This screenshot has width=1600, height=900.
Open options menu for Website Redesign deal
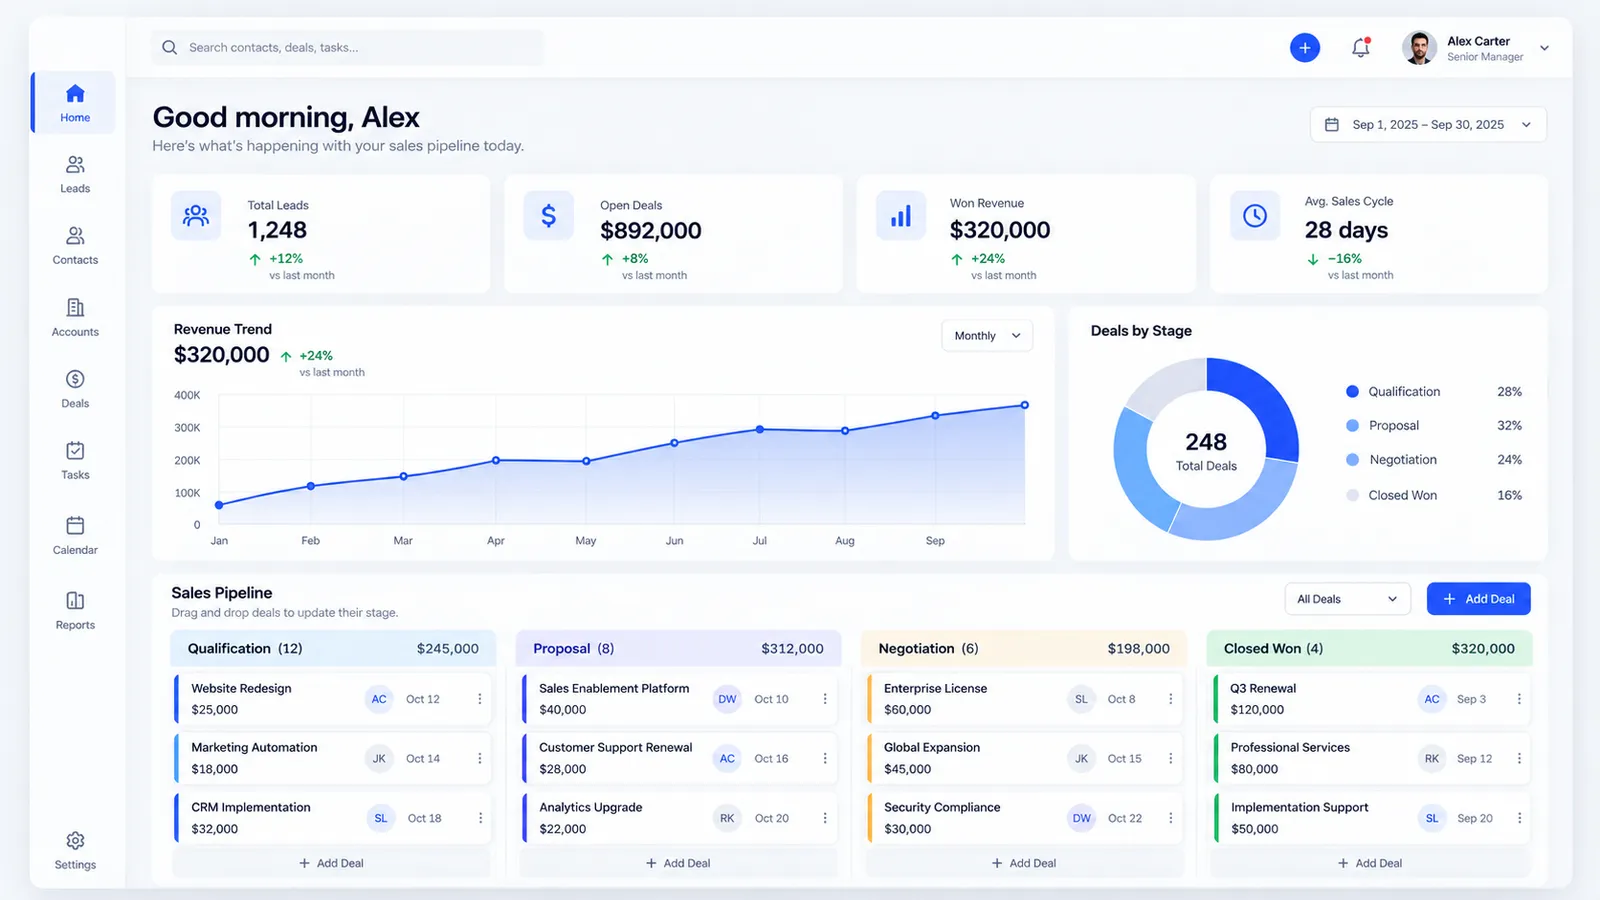(x=480, y=699)
